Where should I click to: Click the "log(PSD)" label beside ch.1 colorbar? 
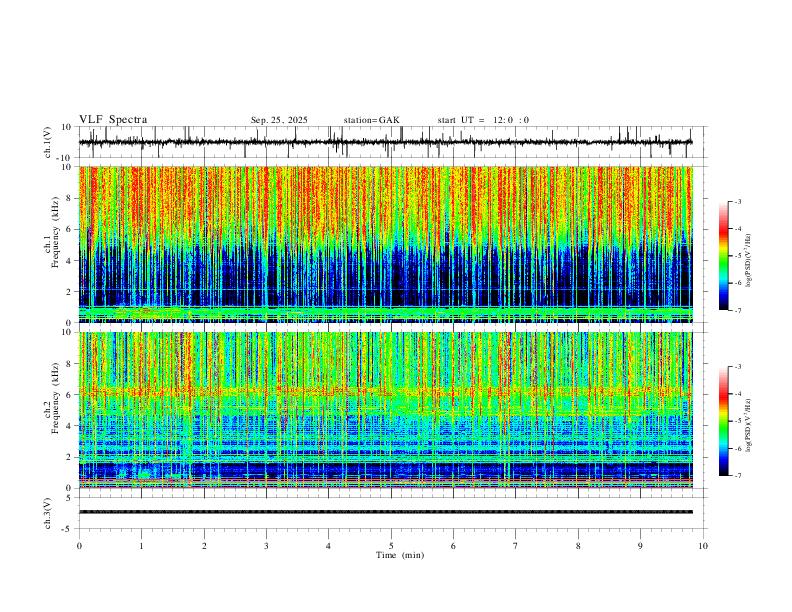point(748,261)
